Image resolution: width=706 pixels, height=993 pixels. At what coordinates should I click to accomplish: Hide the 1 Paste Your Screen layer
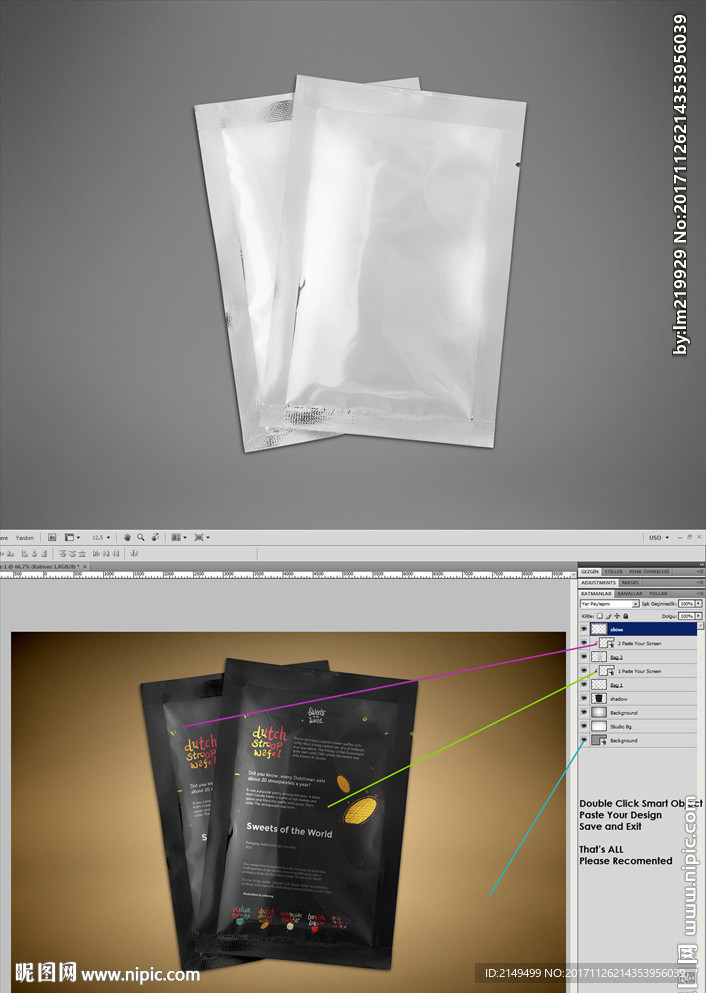(x=584, y=671)
